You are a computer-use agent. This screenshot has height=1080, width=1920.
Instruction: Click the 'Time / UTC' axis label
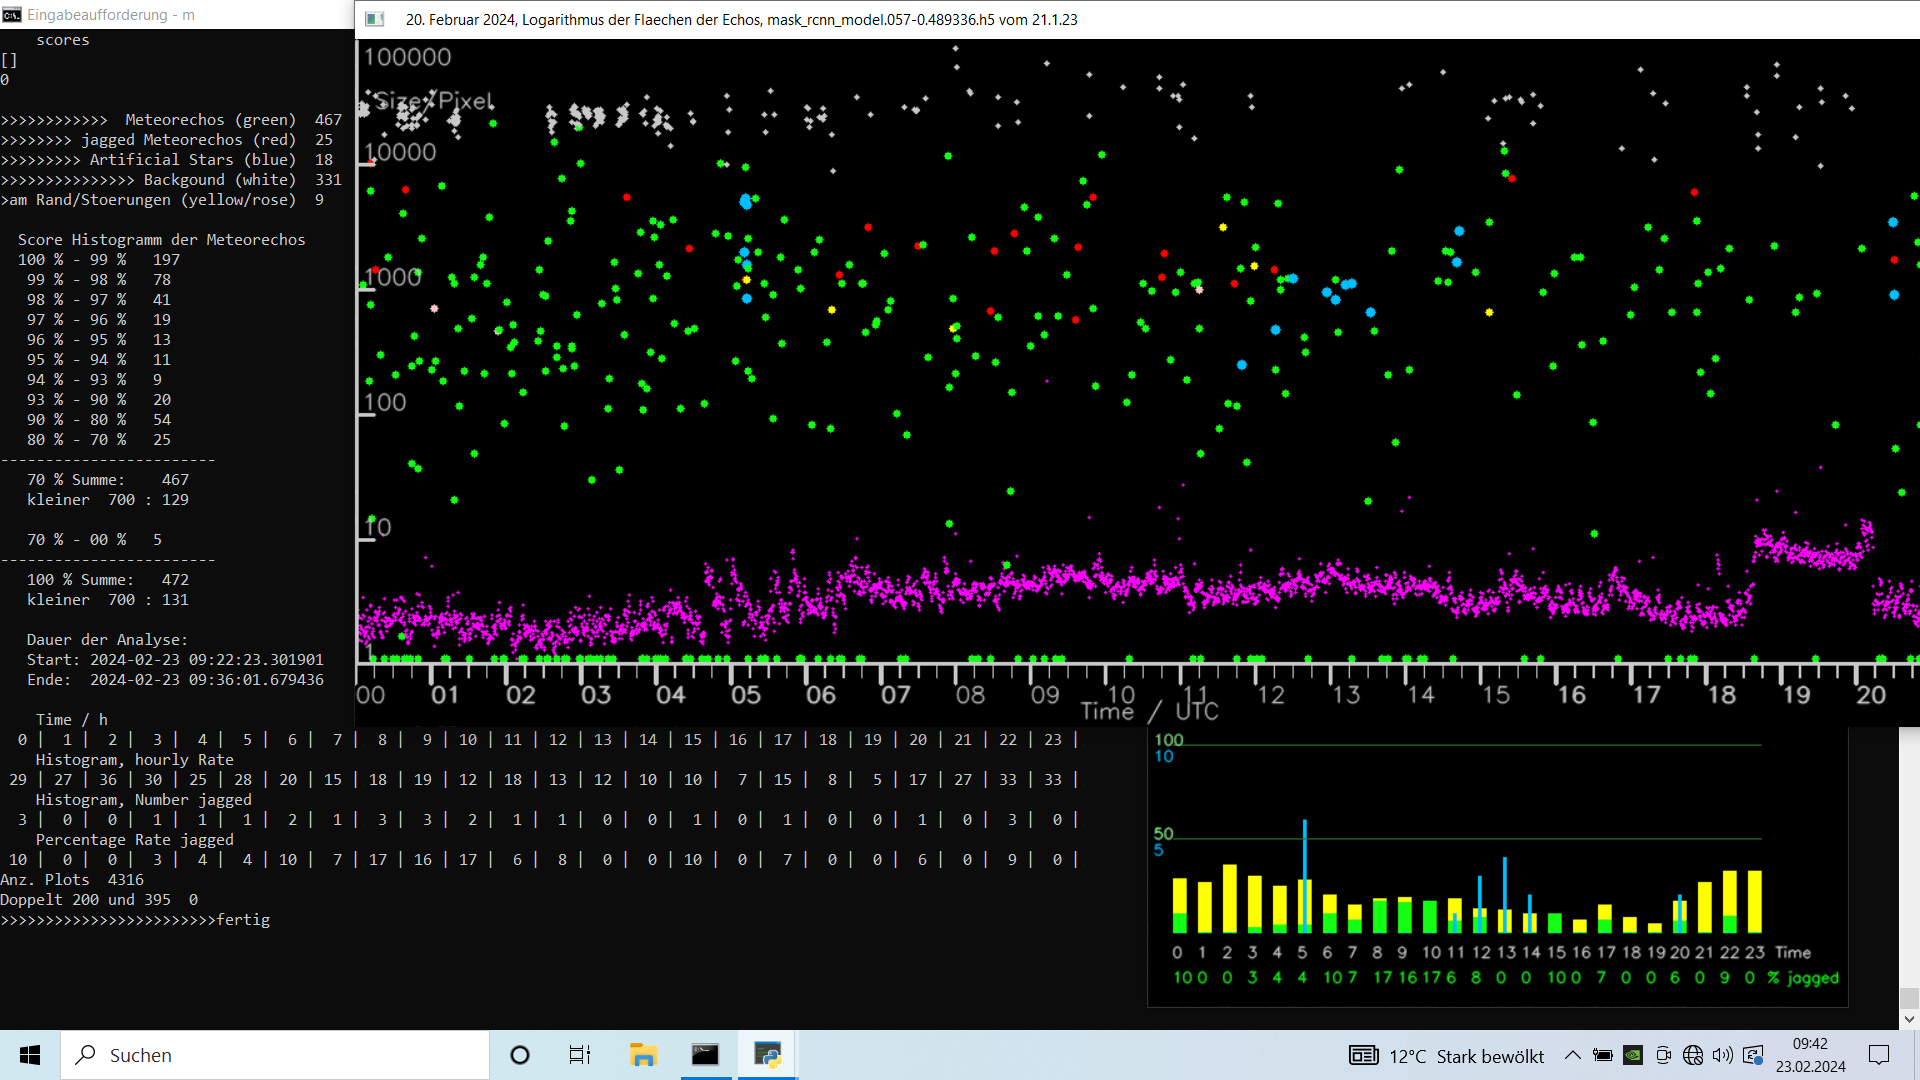pyautogui.click(x=1150, y=711)
